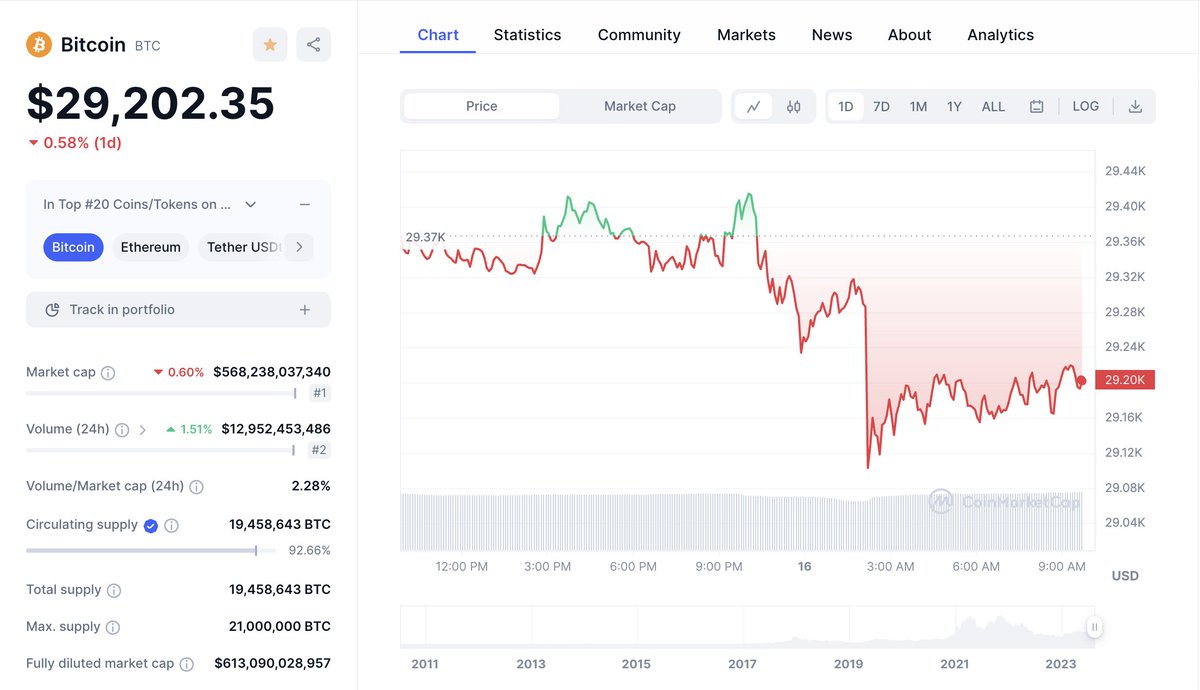
Task: Download chart data icon
Action: tap(1135, 106)
